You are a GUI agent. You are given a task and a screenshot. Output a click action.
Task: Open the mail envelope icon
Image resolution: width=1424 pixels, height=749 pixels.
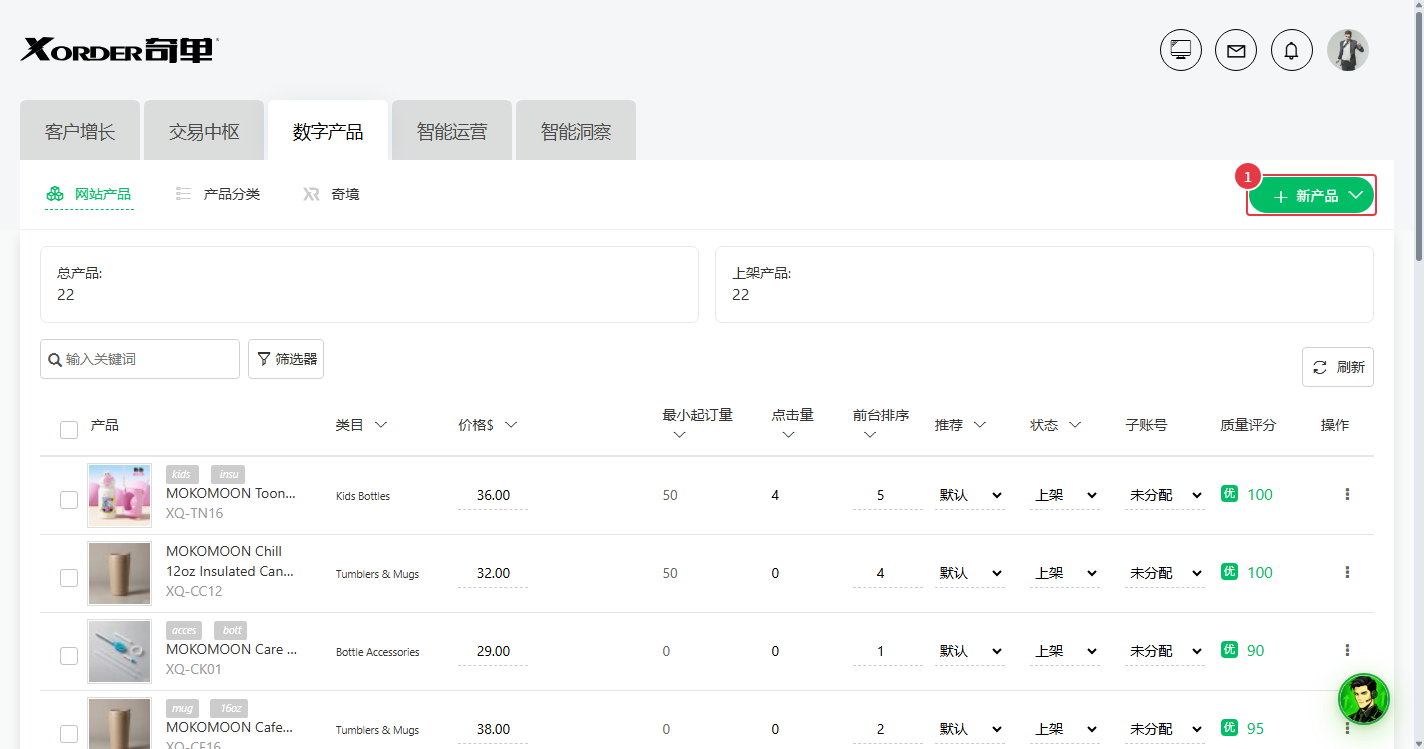(1236, 50)
